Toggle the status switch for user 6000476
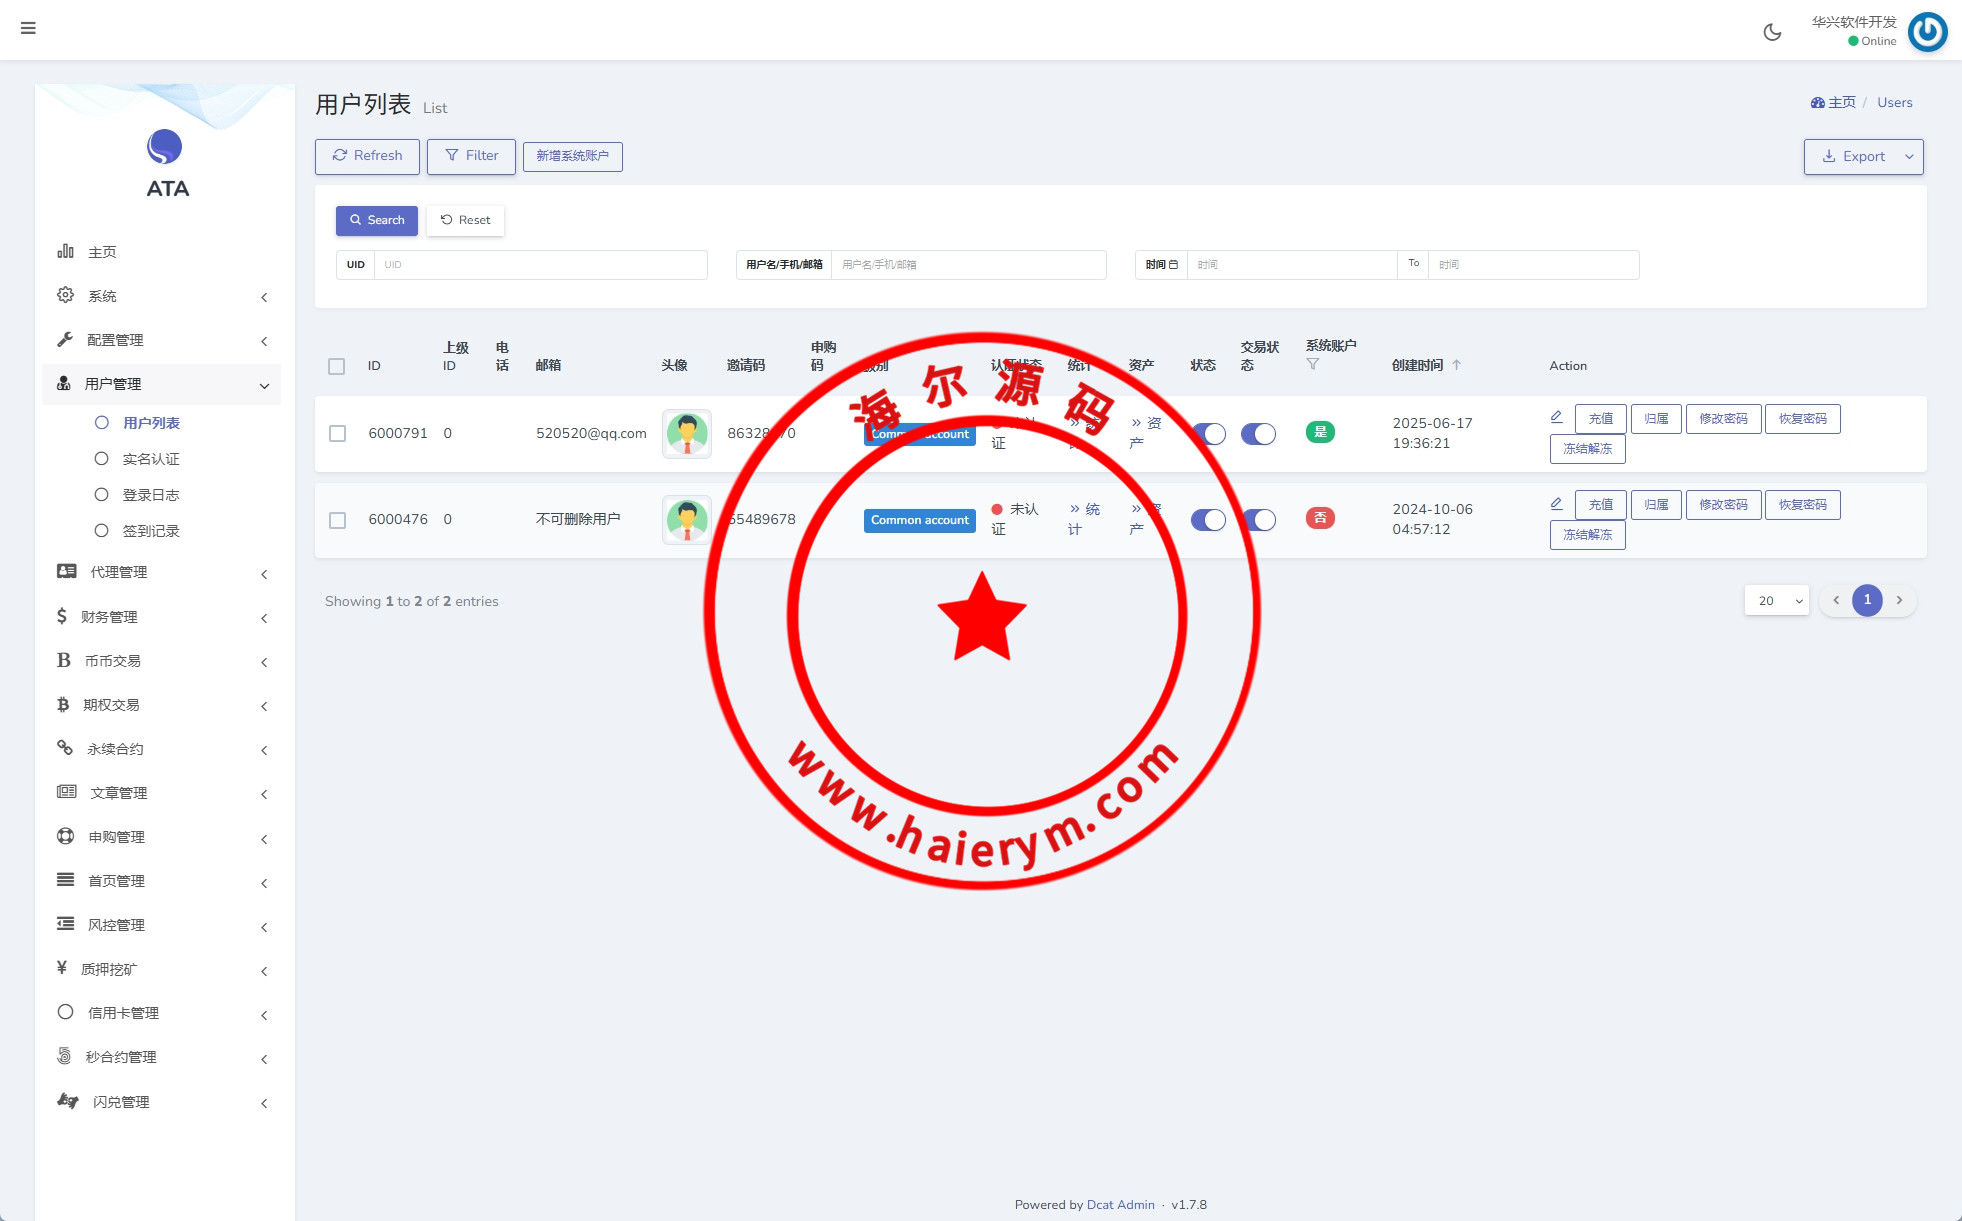The image size is (1962, 1221). 1208,519
